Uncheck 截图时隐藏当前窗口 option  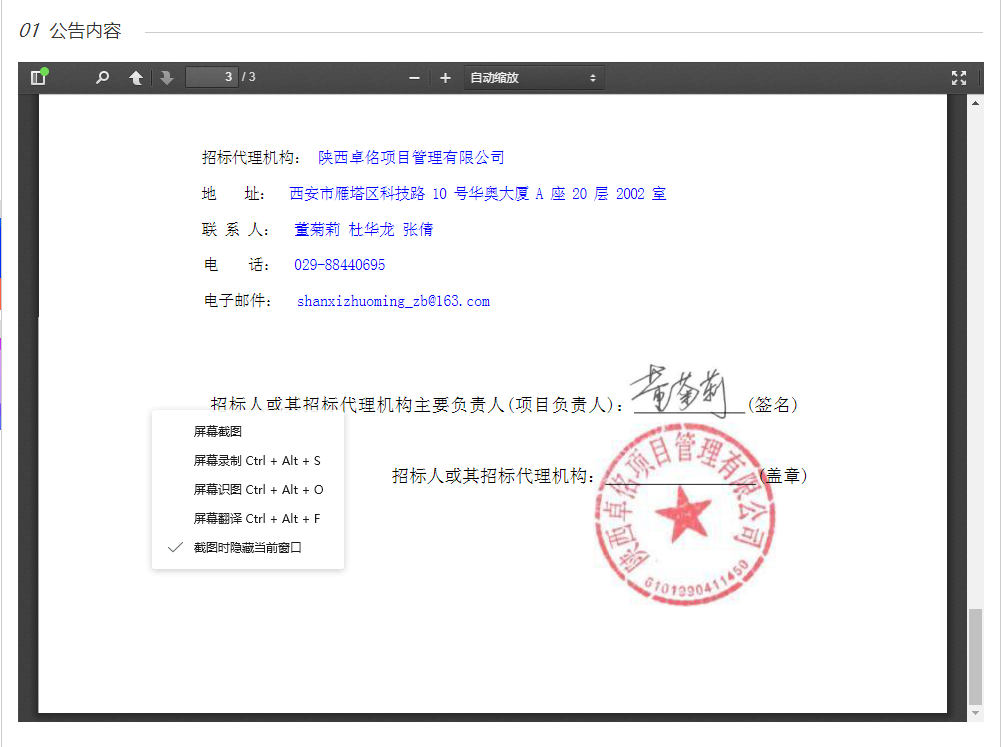(247, 548)
